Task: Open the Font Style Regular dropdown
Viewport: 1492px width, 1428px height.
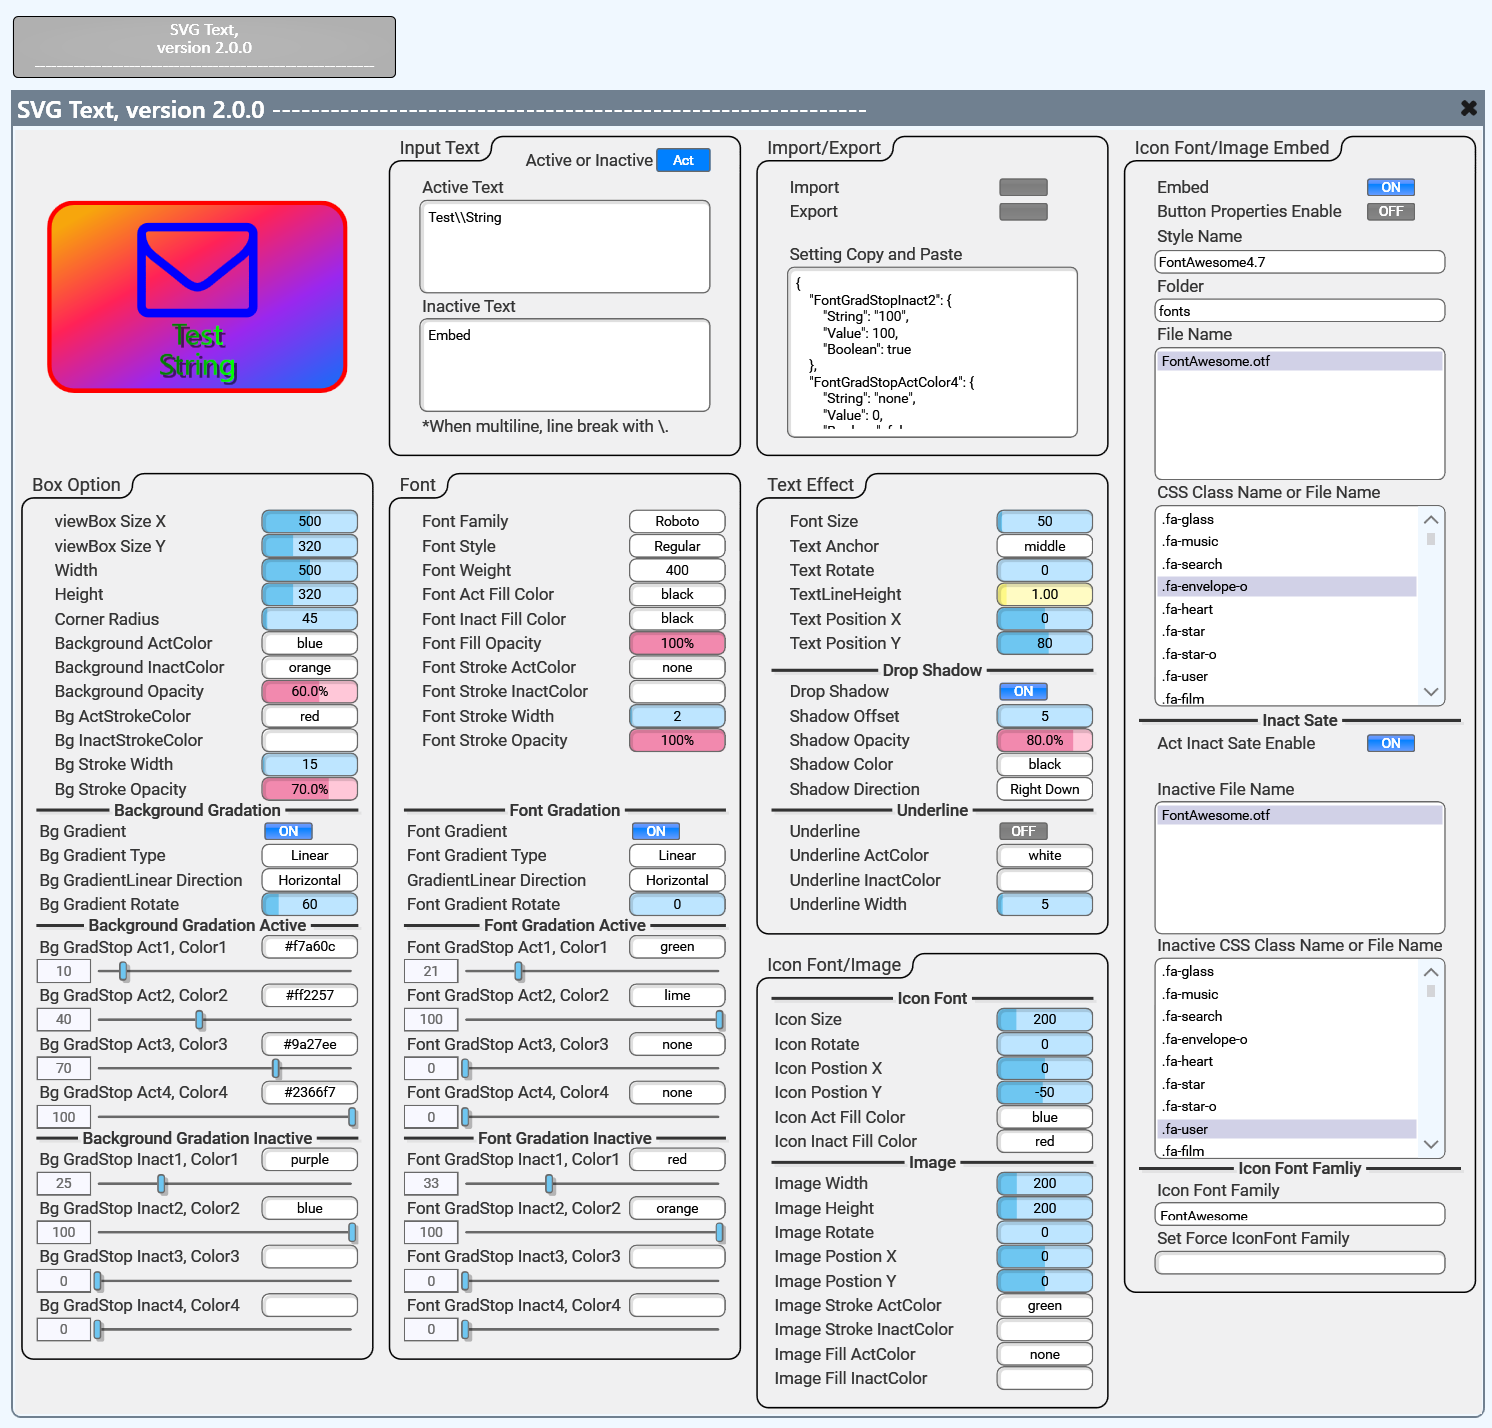Action: 677,546
